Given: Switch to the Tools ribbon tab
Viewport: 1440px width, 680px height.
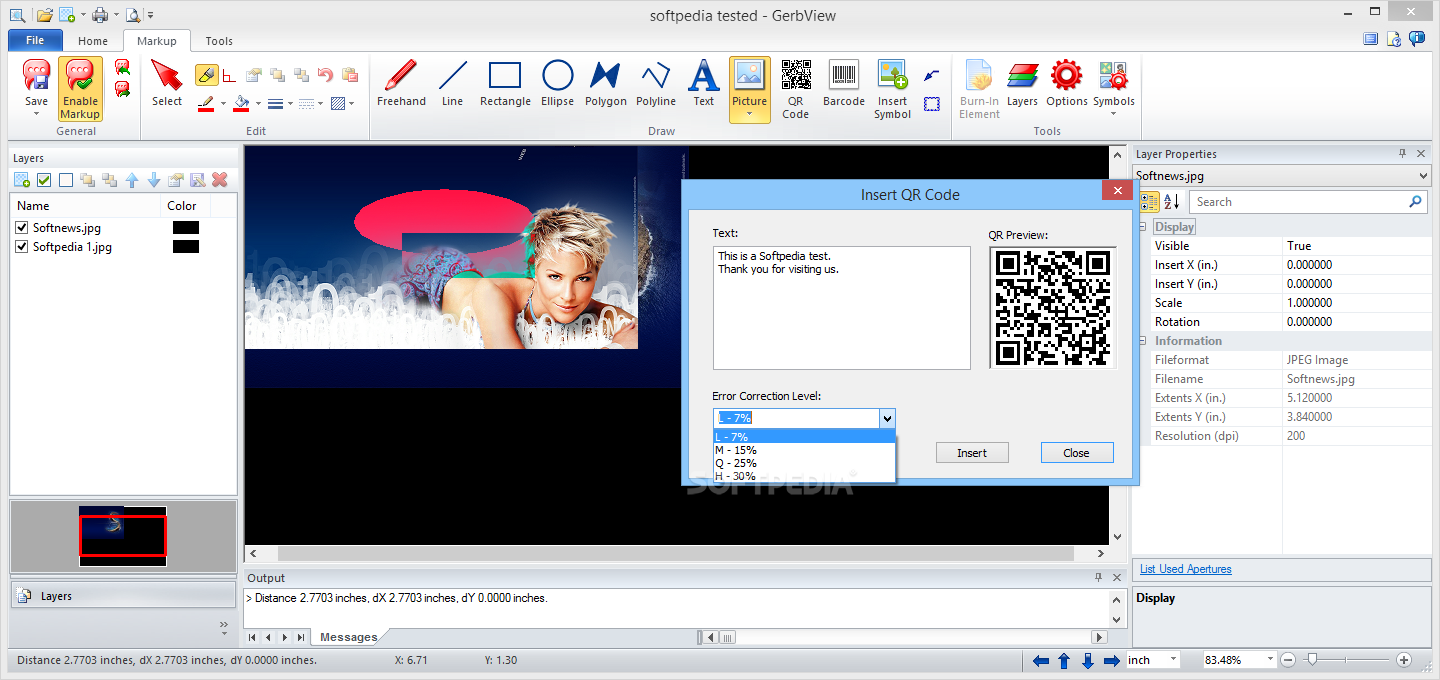Looking at the screenshot, I should click(219, 41).
